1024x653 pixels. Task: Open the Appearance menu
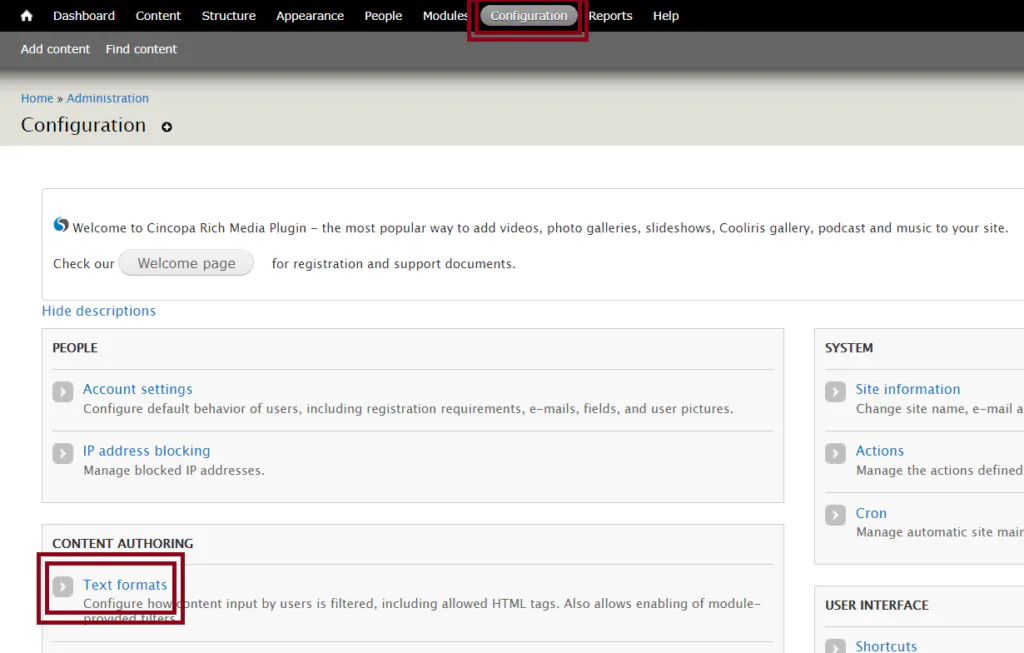click(x=310, y=16)
